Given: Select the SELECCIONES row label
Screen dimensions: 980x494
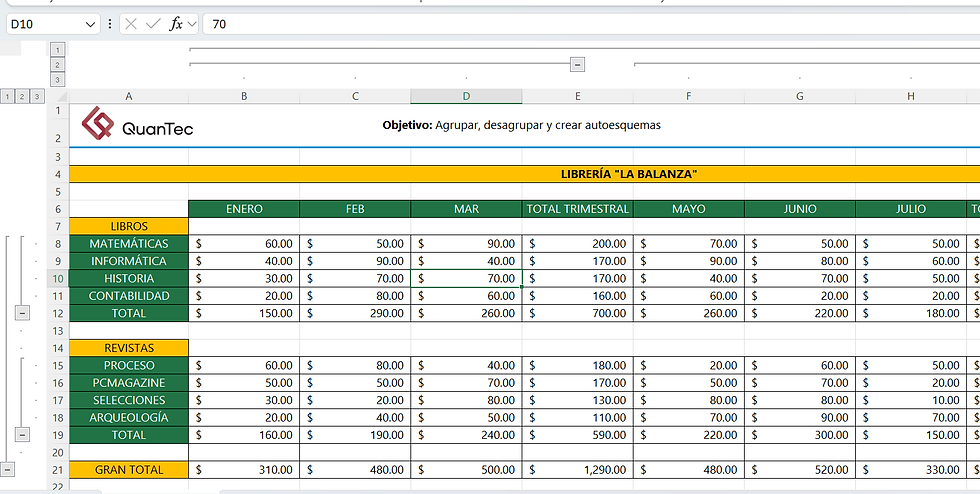Looking at the screenshot, I should pyautogui.click(x=129, y=400).
